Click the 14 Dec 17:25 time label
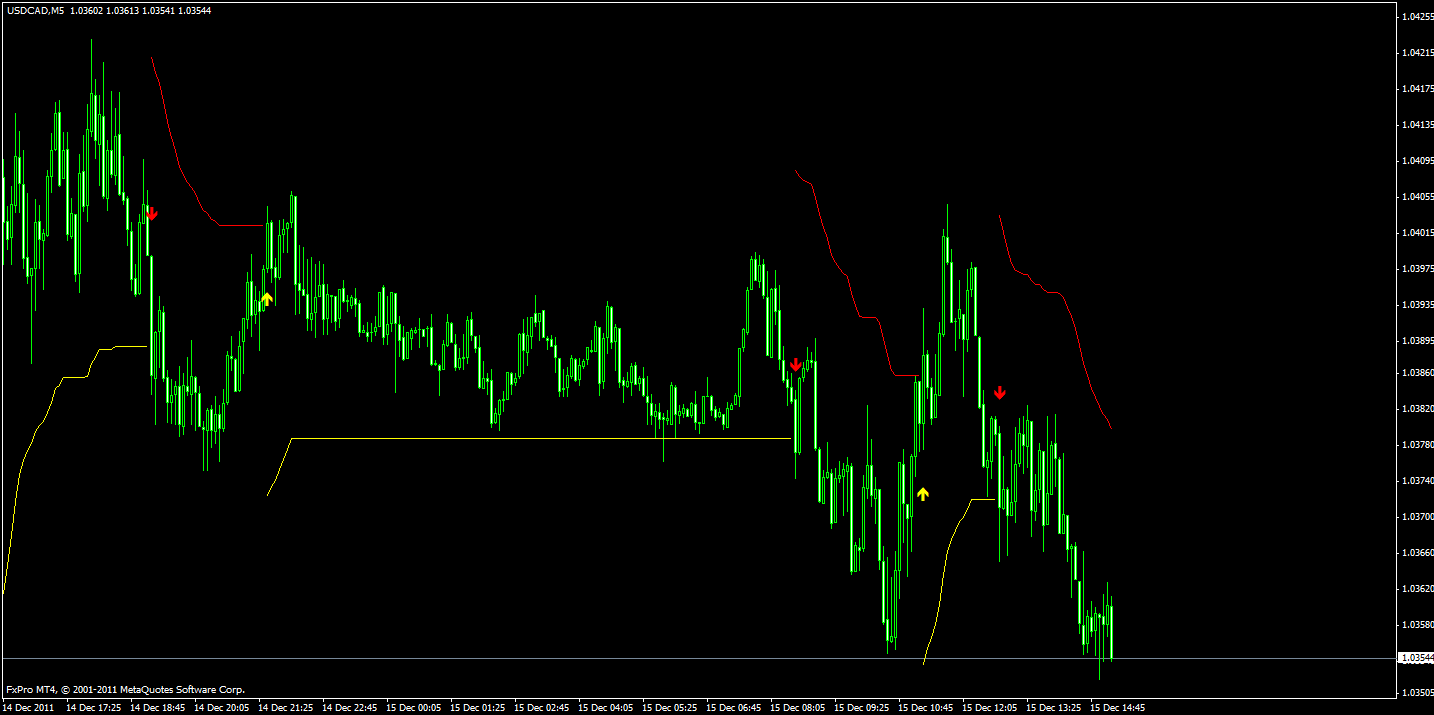Viewport: 1434px width, 715px height. (x=94, y=707)
